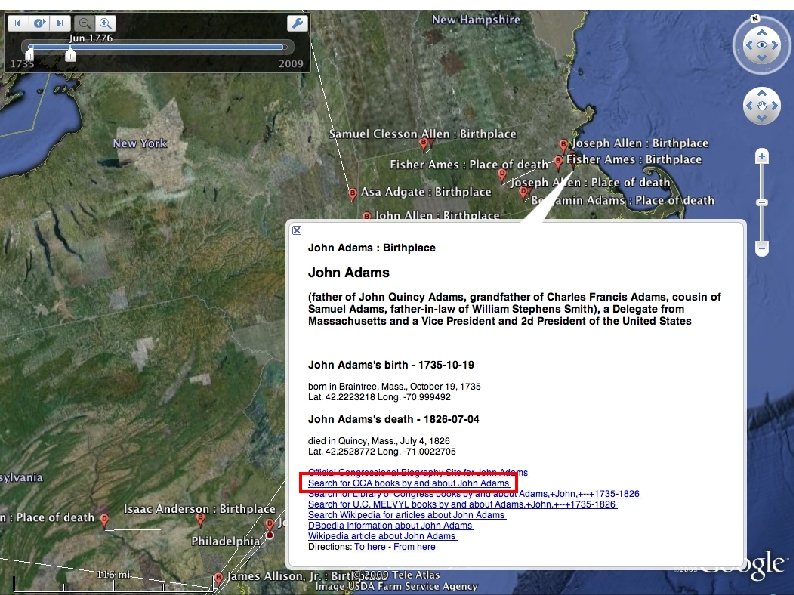This screenshot has width=794, height=595.
Task: Tilt view down with look joystick
Action: coord(762,57)
